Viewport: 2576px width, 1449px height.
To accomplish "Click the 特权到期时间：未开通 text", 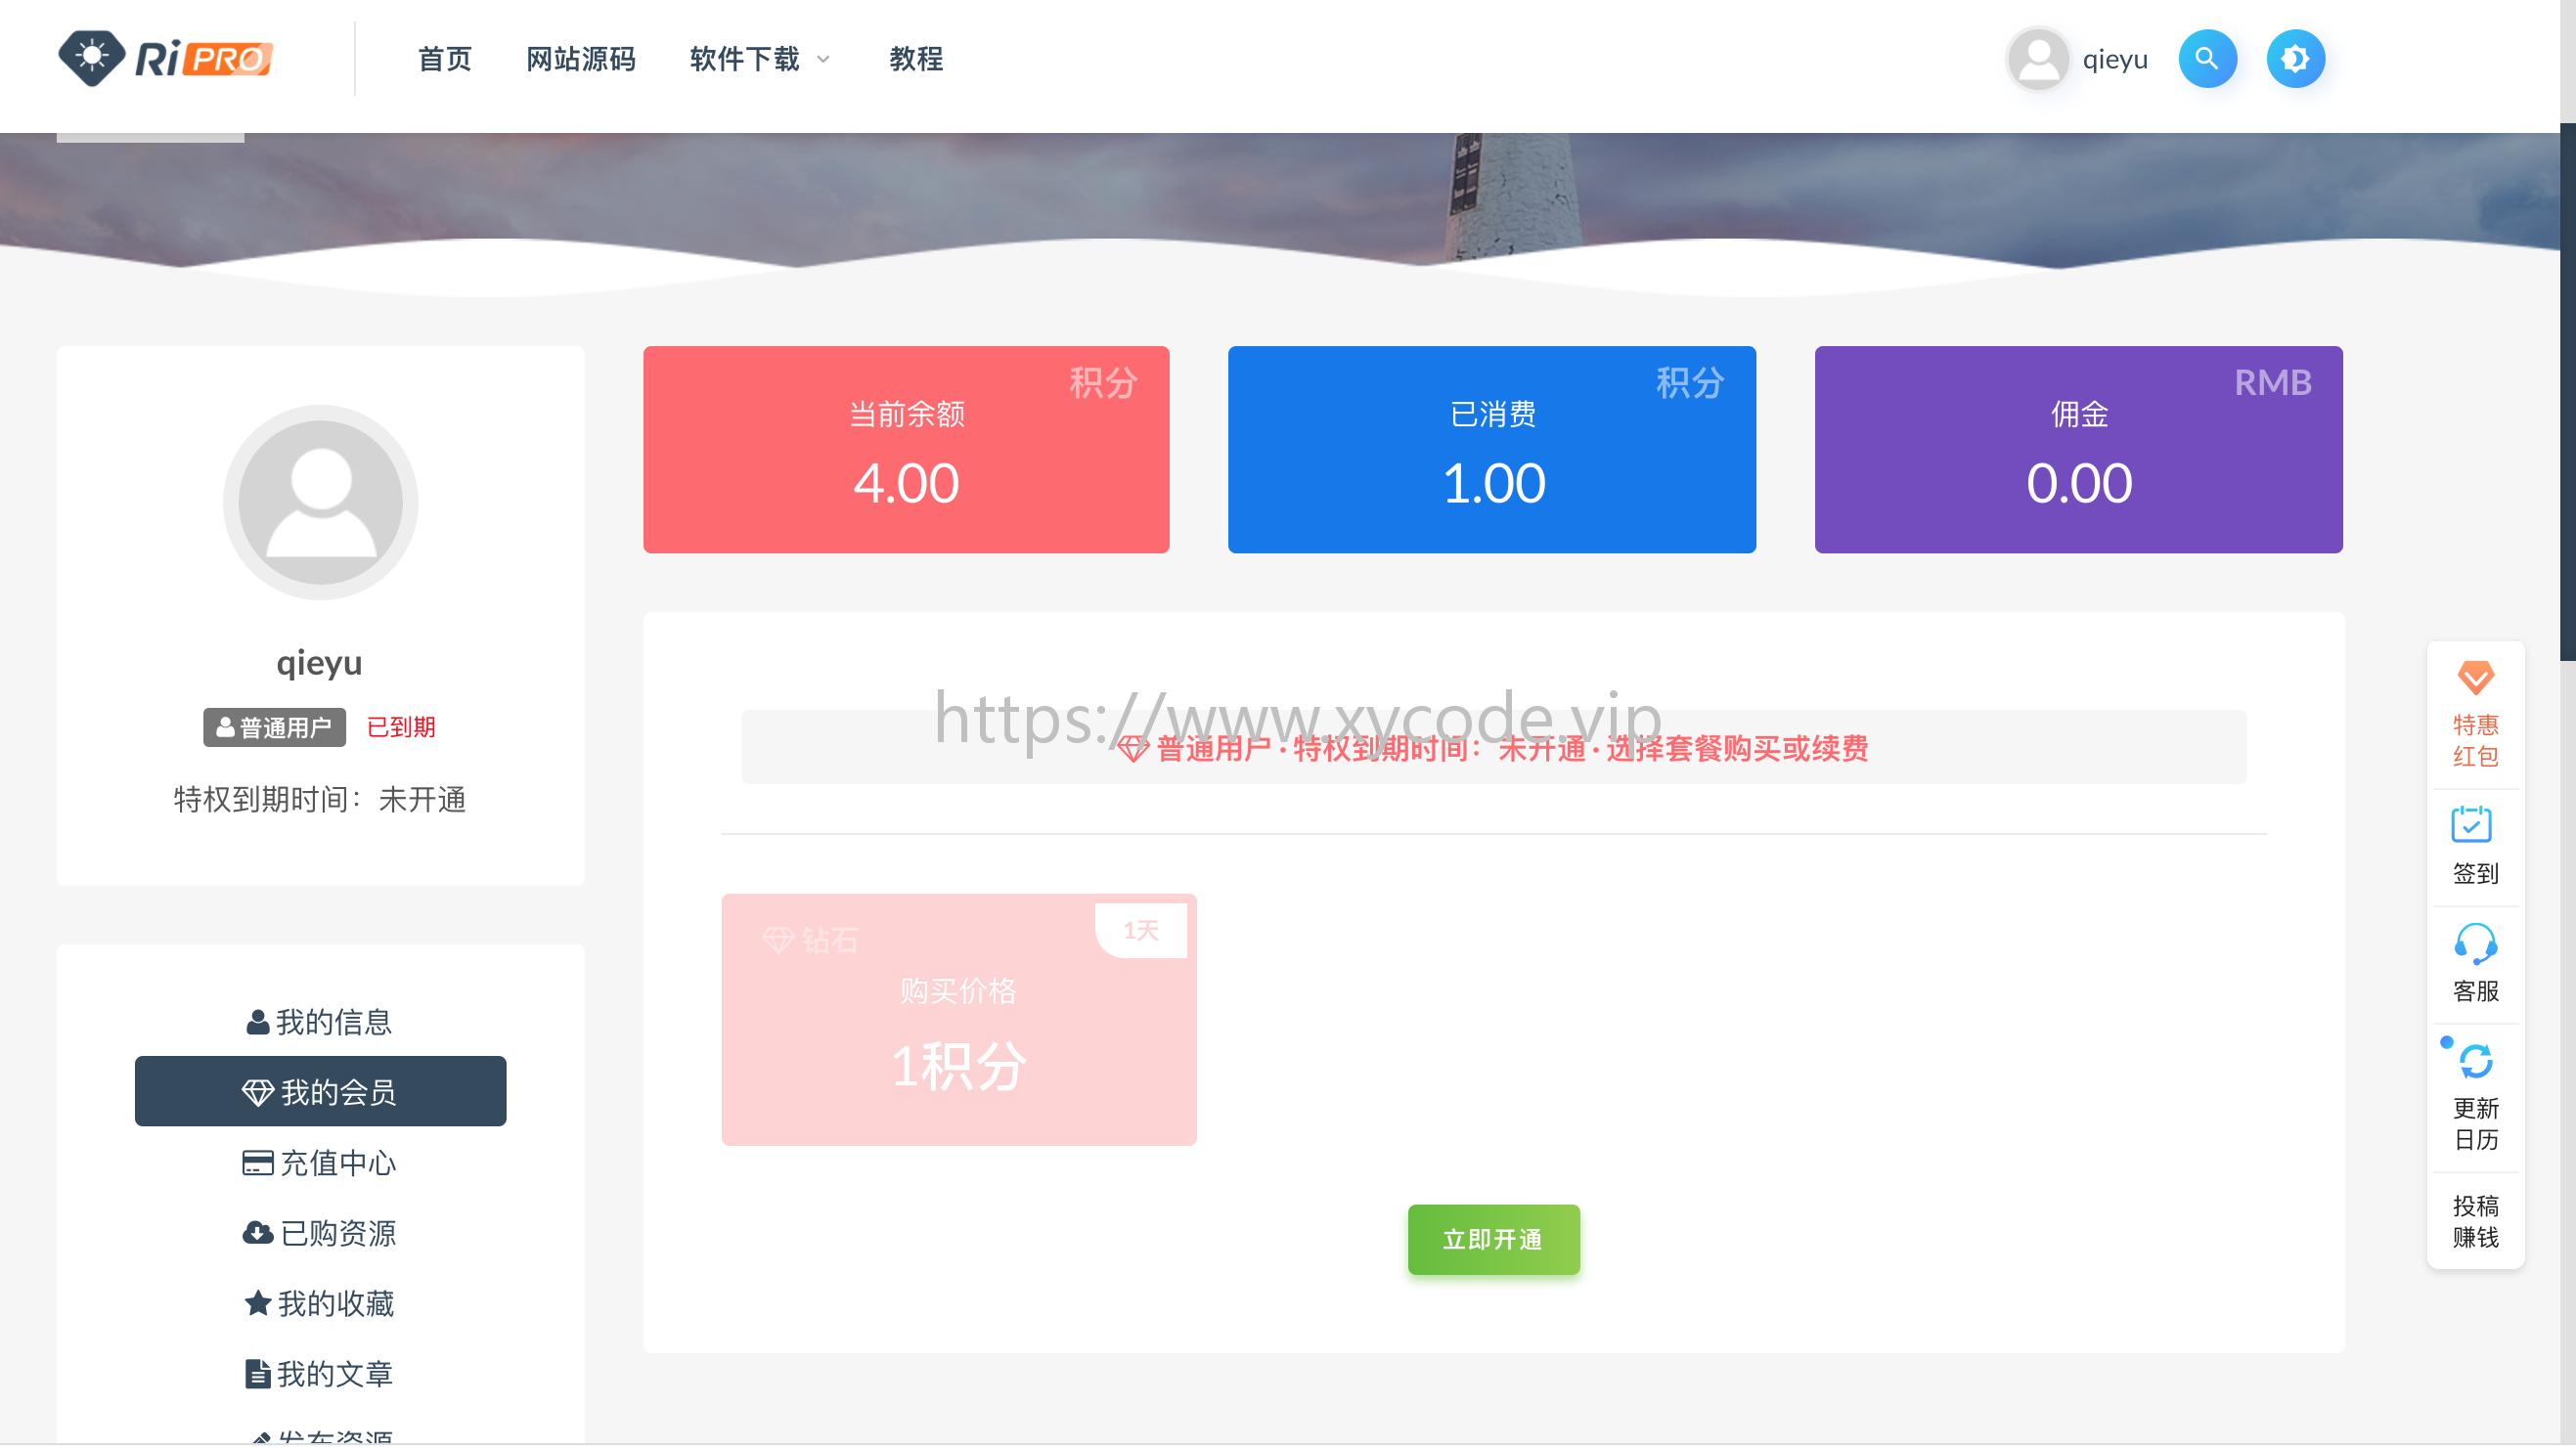I will point(320,800).
